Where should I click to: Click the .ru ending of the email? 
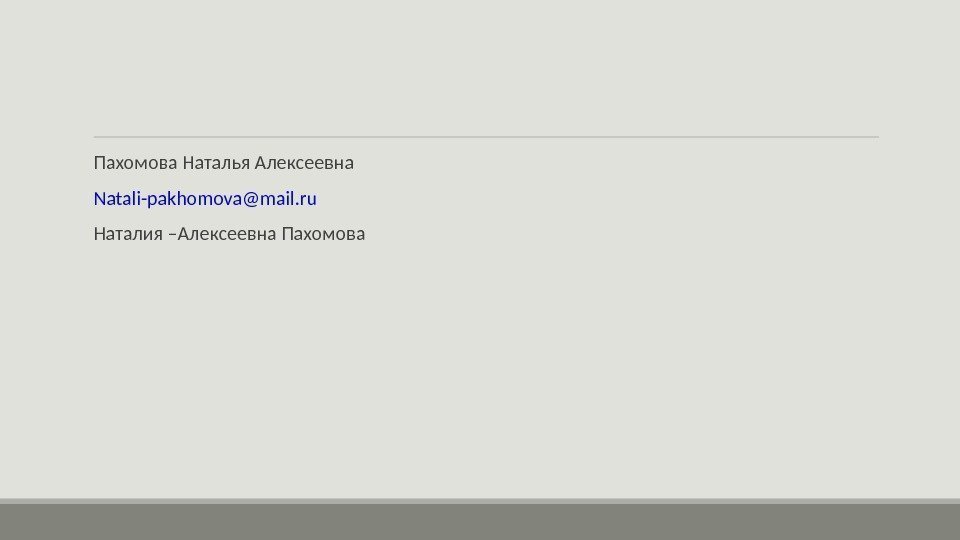[307, 200]
